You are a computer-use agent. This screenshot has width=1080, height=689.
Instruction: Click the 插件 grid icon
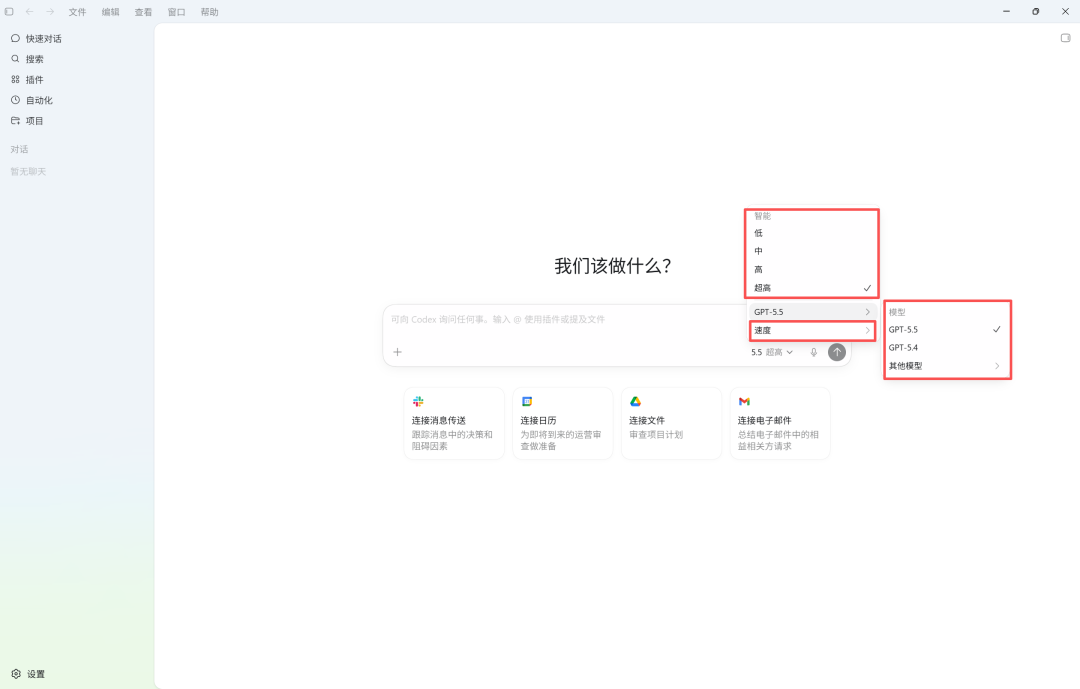[15, 80]
